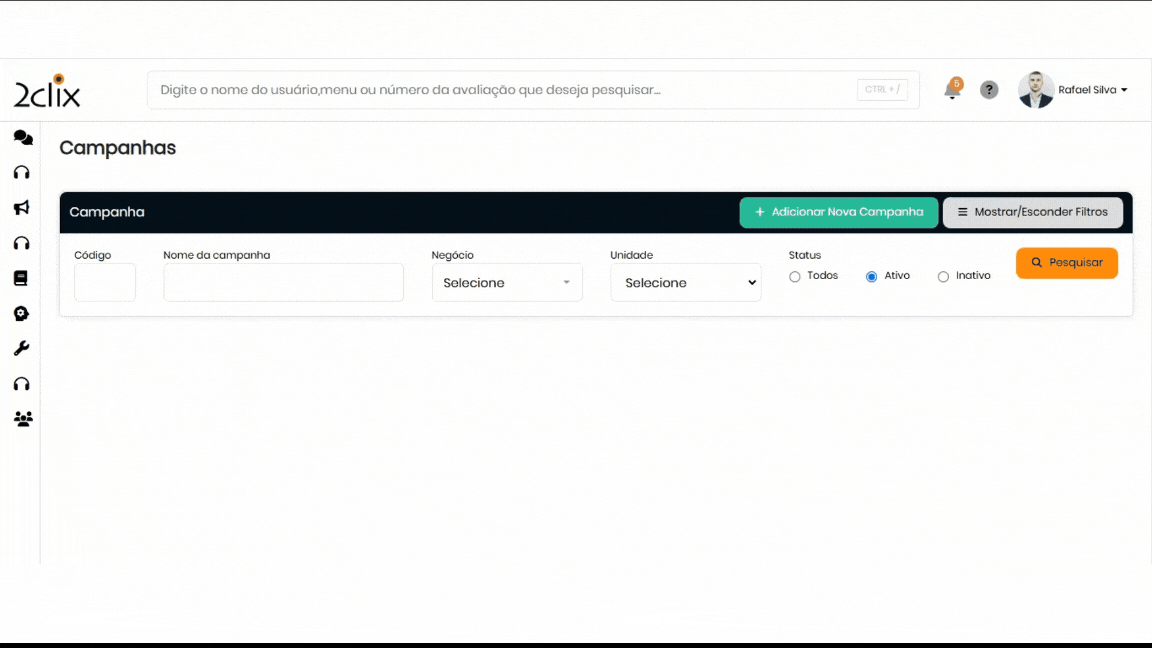Click the question mark help icon
This screenshot has height=648, width=1152.
tap(989, 90)
